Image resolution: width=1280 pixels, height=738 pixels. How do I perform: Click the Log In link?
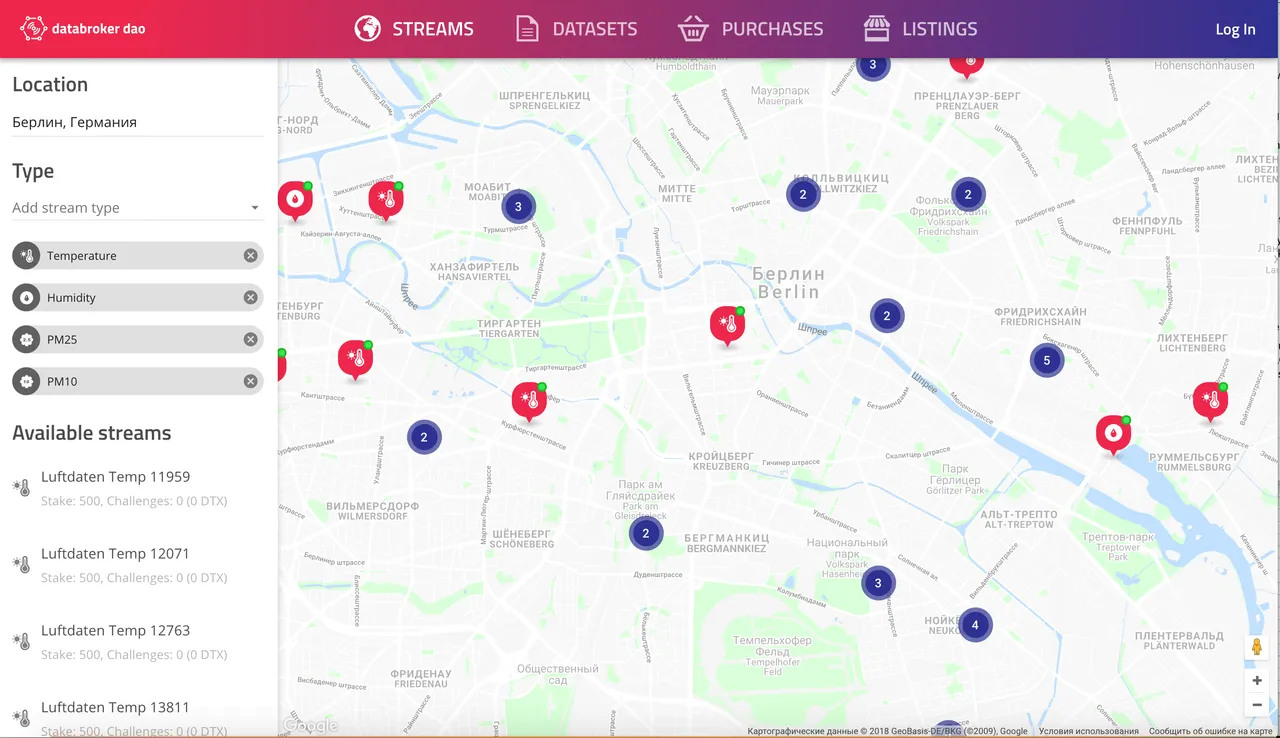(x=1235, y=29)
